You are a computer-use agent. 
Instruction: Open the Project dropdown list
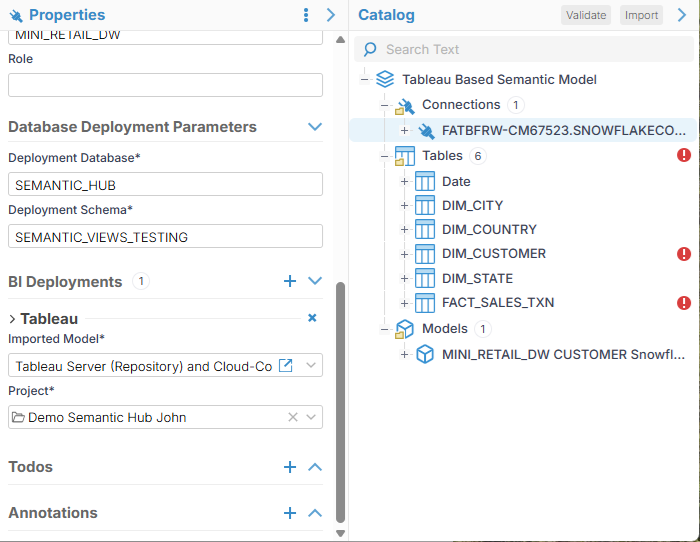tap(311, 417)
